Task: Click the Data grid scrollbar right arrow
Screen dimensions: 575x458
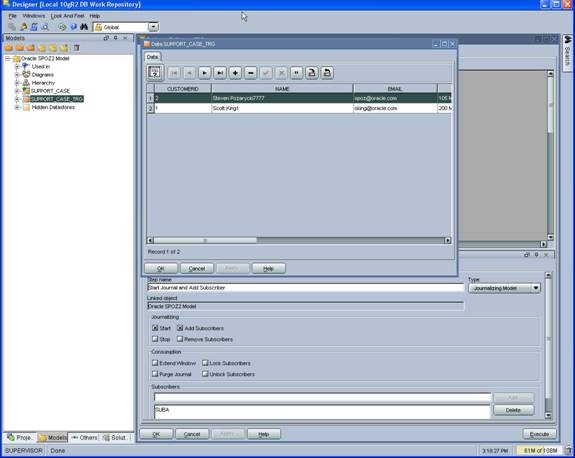Action: click(448, 240)
